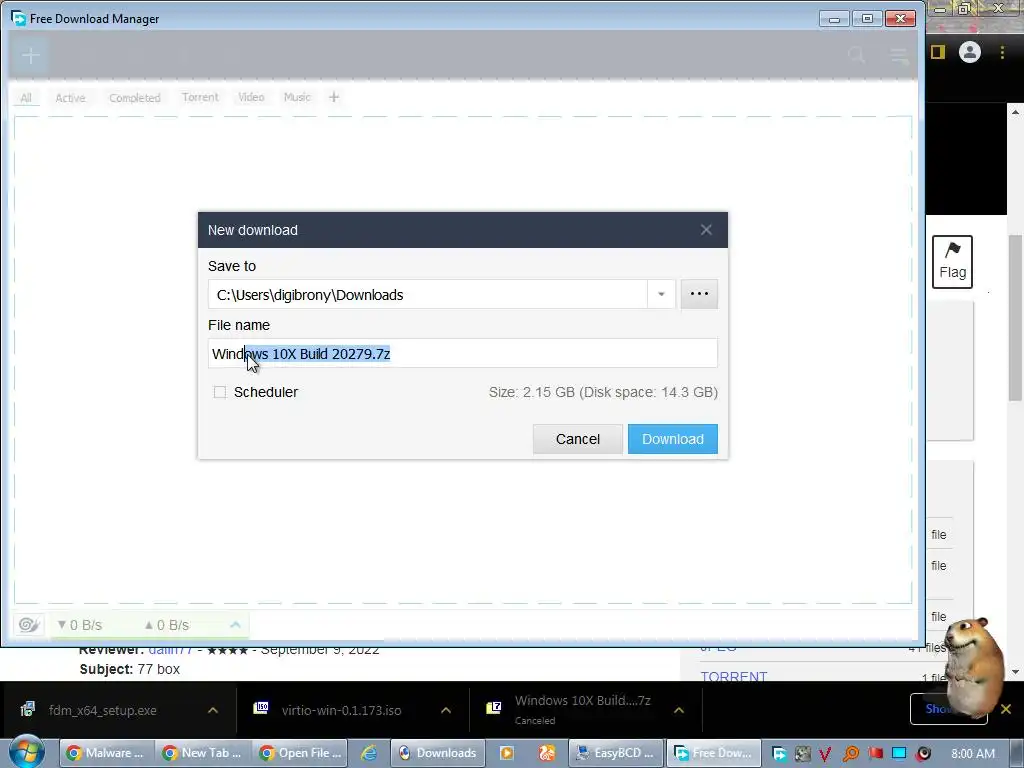Click the monitor tray icon

point(899,754)
